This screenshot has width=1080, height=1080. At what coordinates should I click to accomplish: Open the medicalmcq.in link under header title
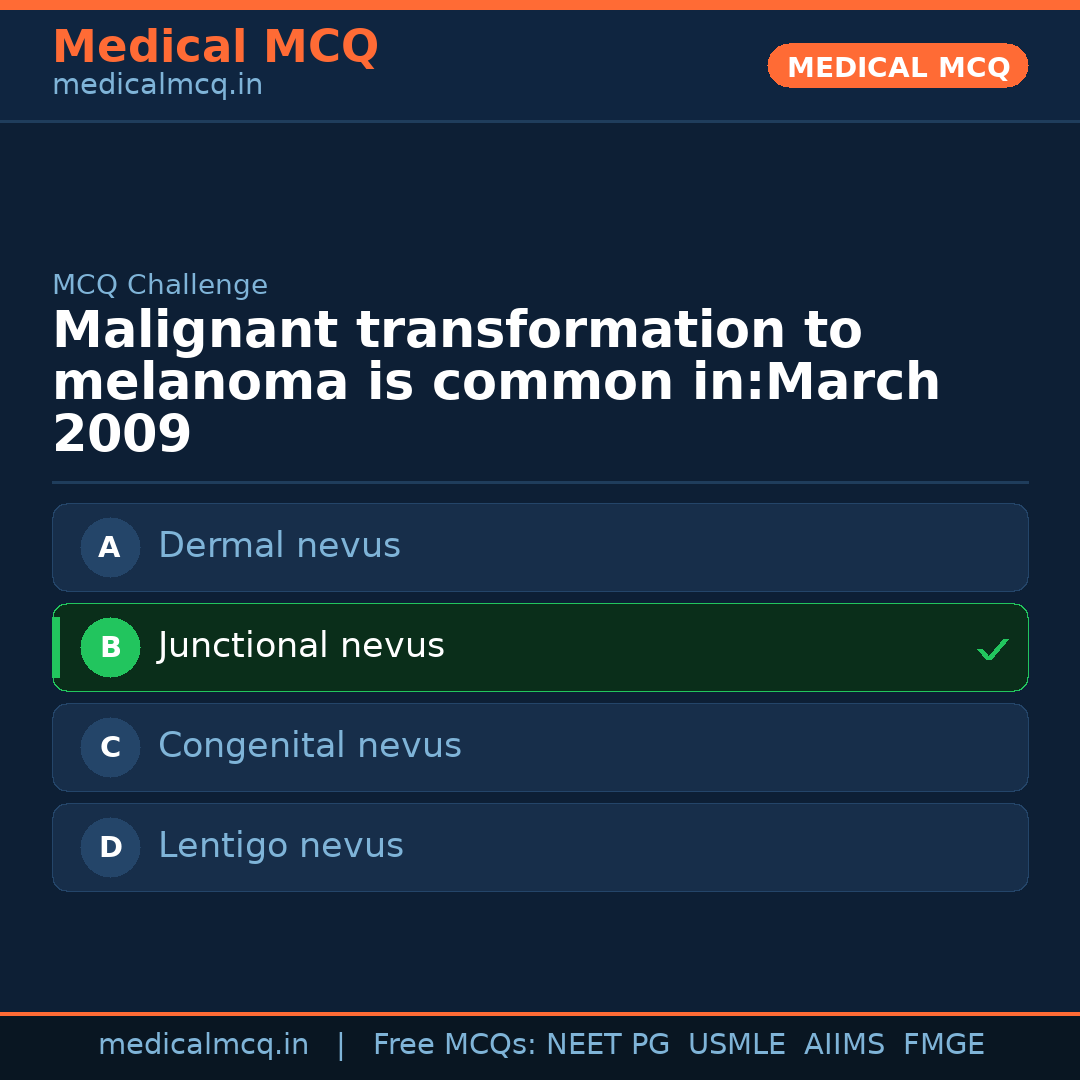(157, 86)
